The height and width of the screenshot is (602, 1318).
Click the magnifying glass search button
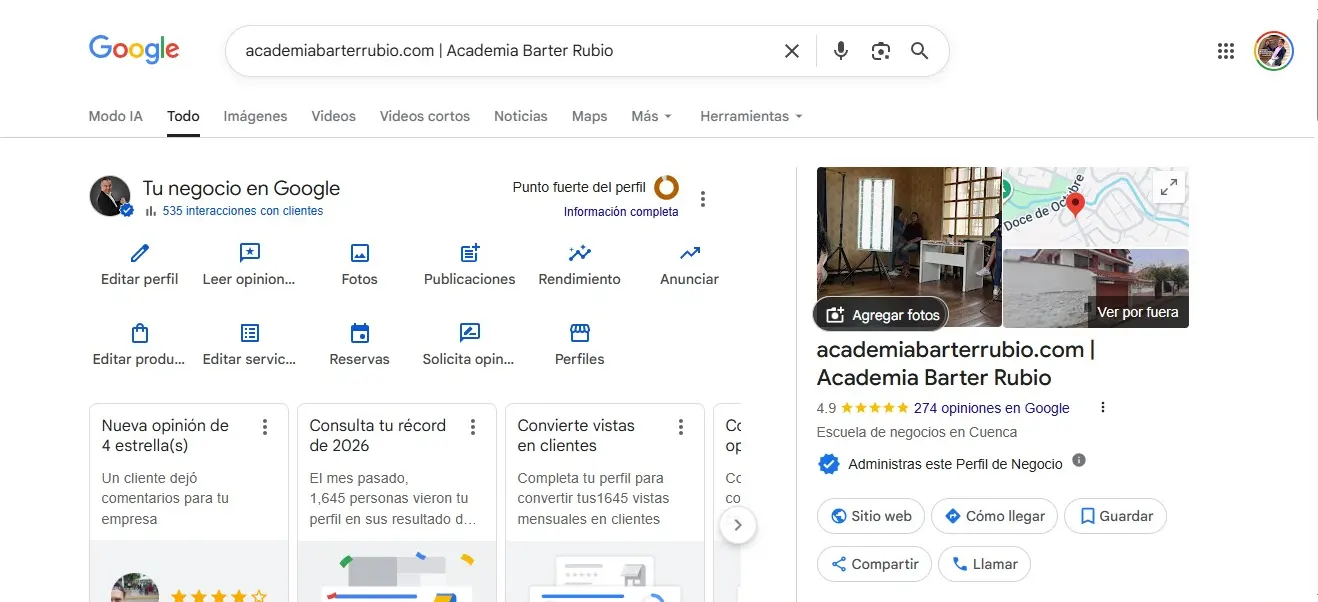pyautogui.click(x=920, y=51)
